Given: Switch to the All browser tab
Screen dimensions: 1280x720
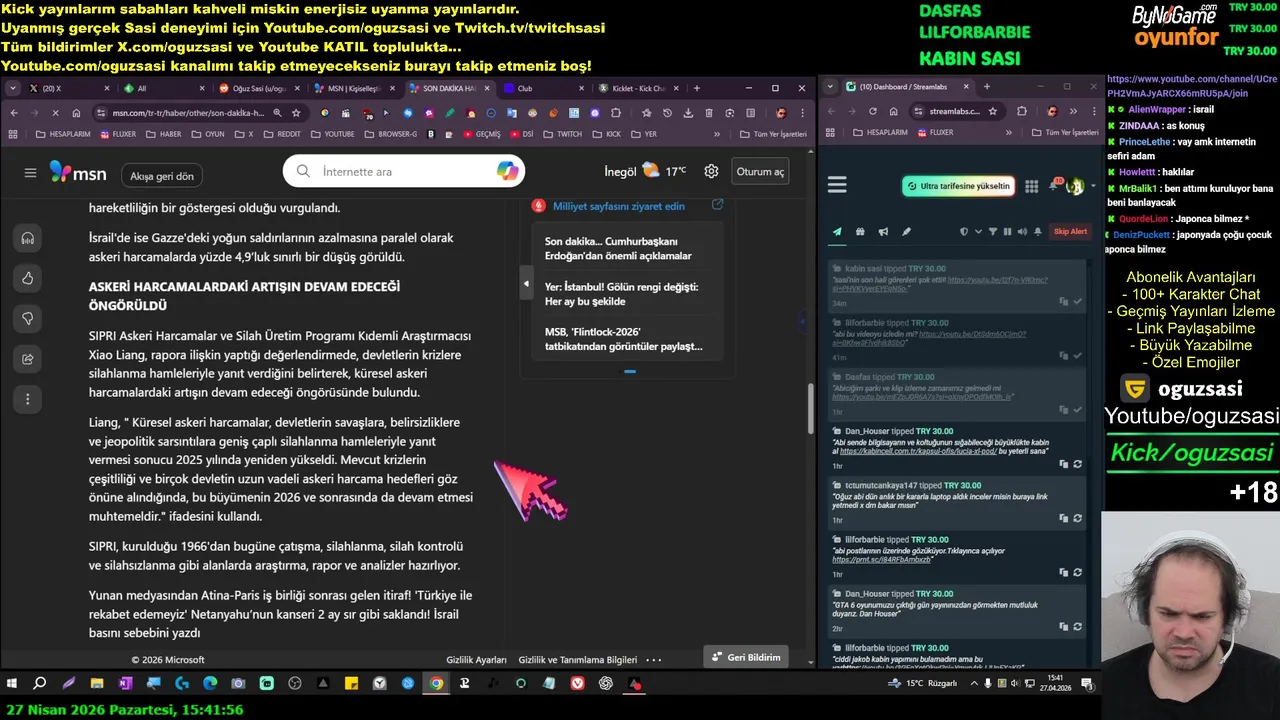Looking at the screenshot, I should coord(163,88).
